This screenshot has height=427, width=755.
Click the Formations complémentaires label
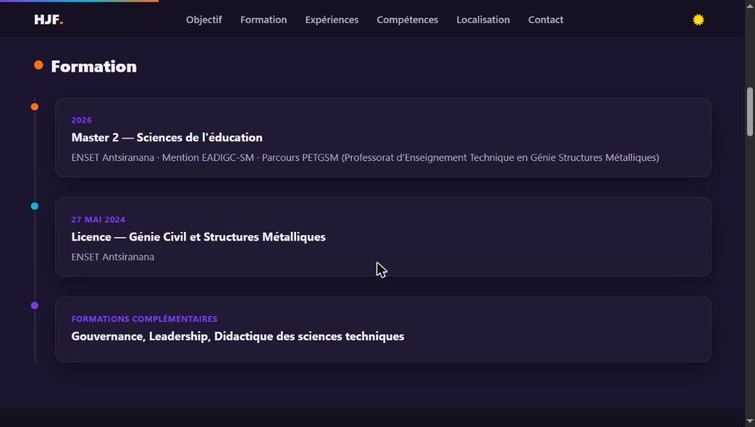(x=144, y=319)
